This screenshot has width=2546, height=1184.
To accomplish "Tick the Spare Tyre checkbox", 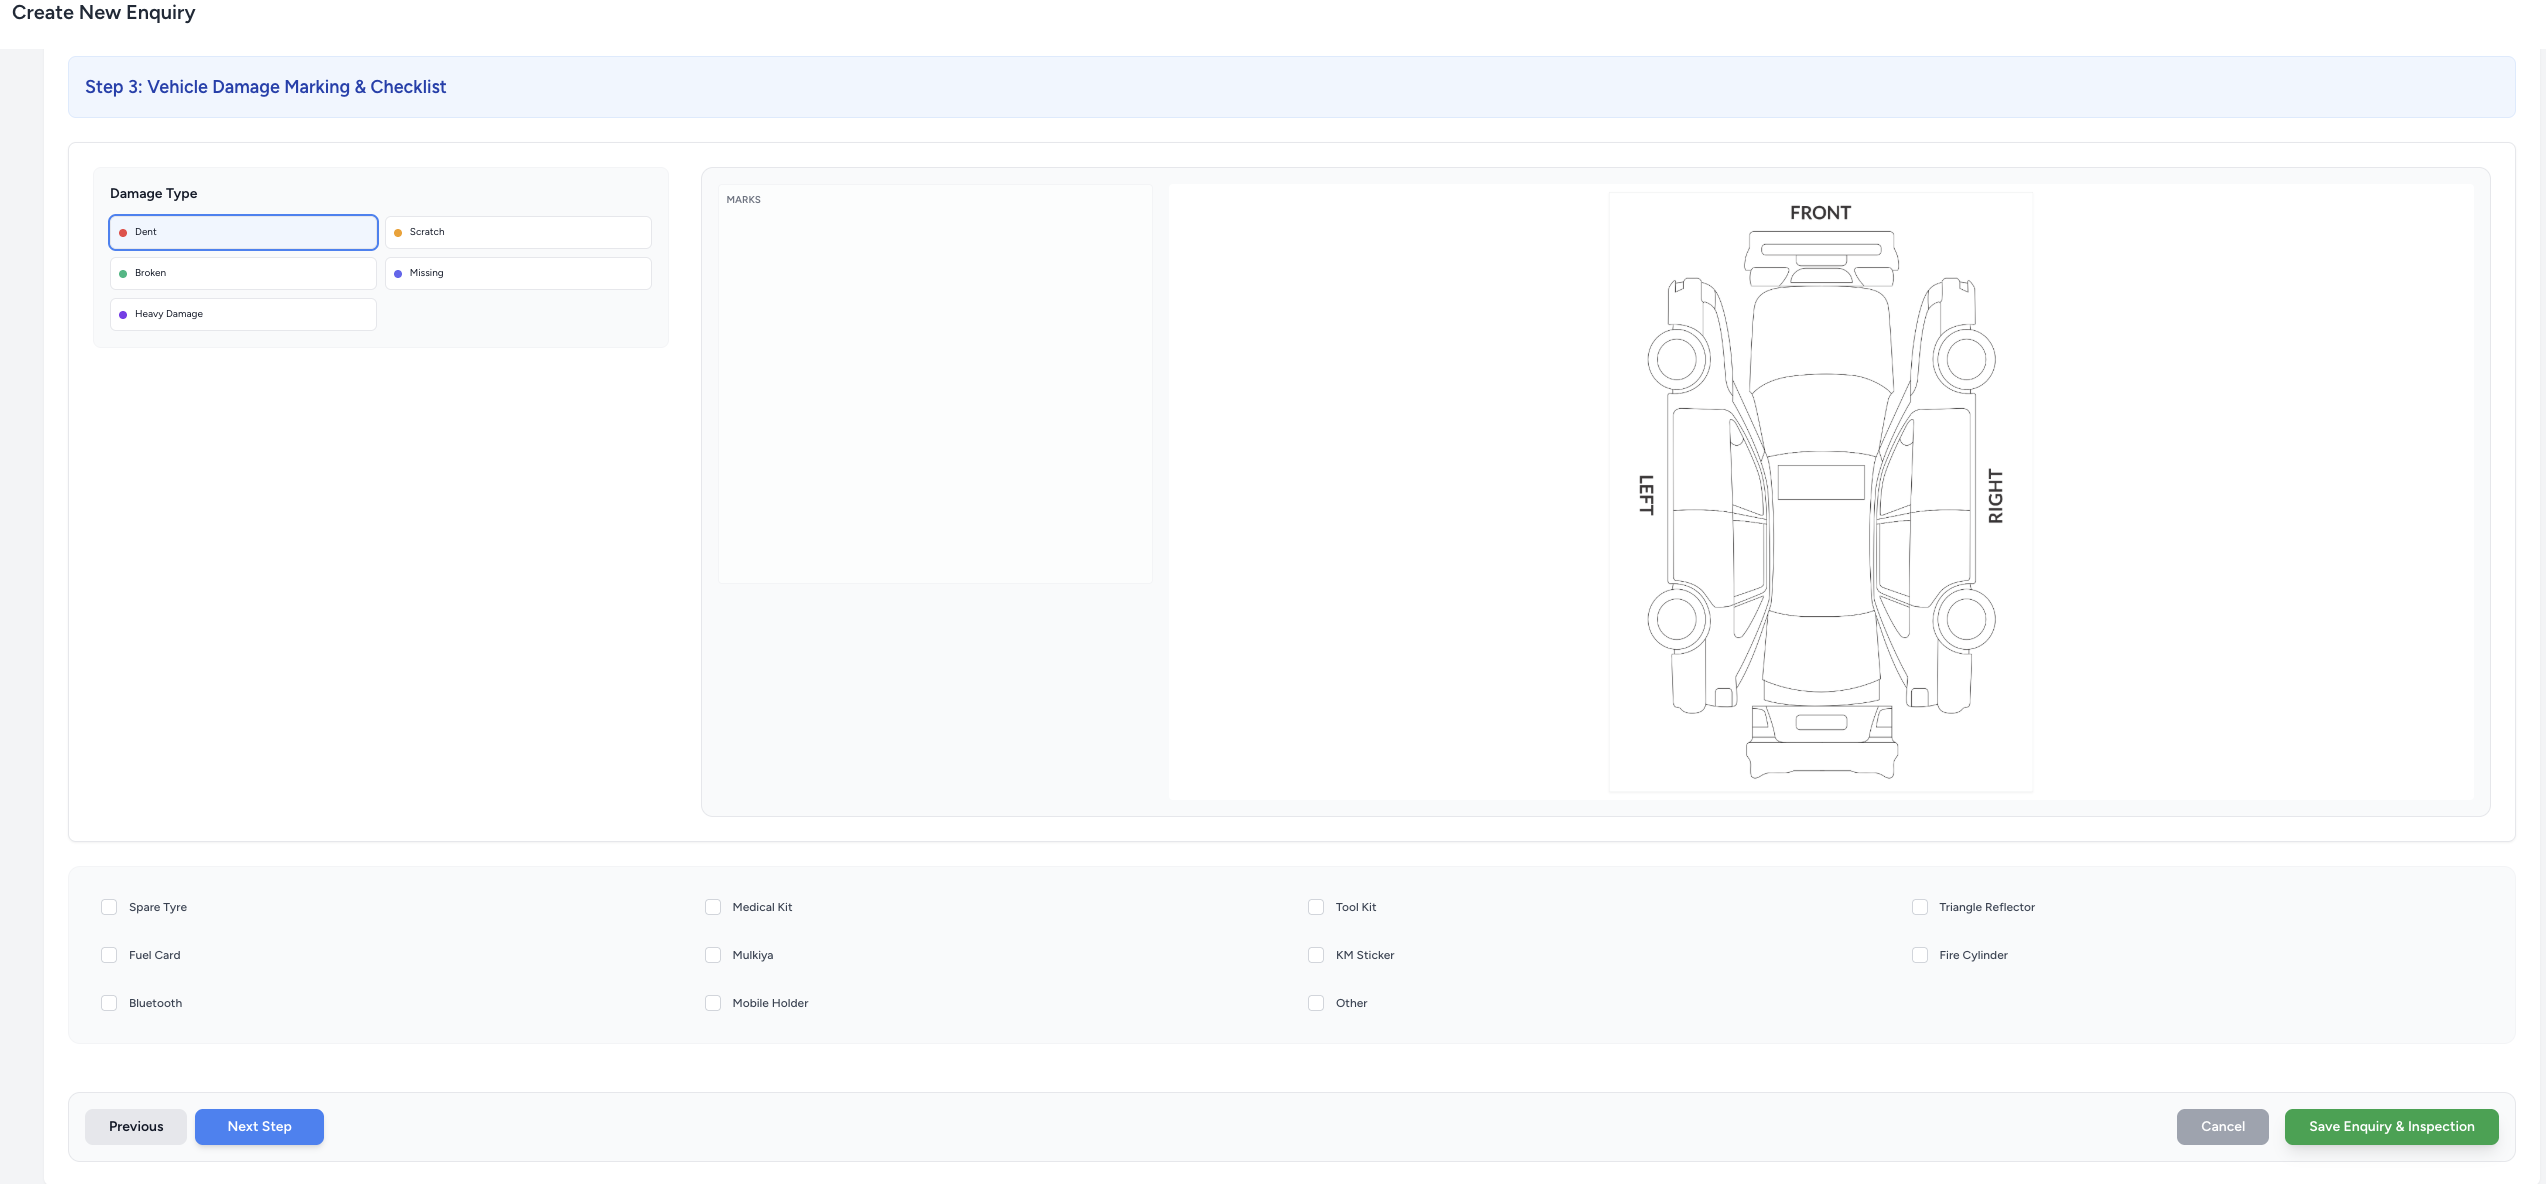I will pyautogui.click(x=109, y=907).
